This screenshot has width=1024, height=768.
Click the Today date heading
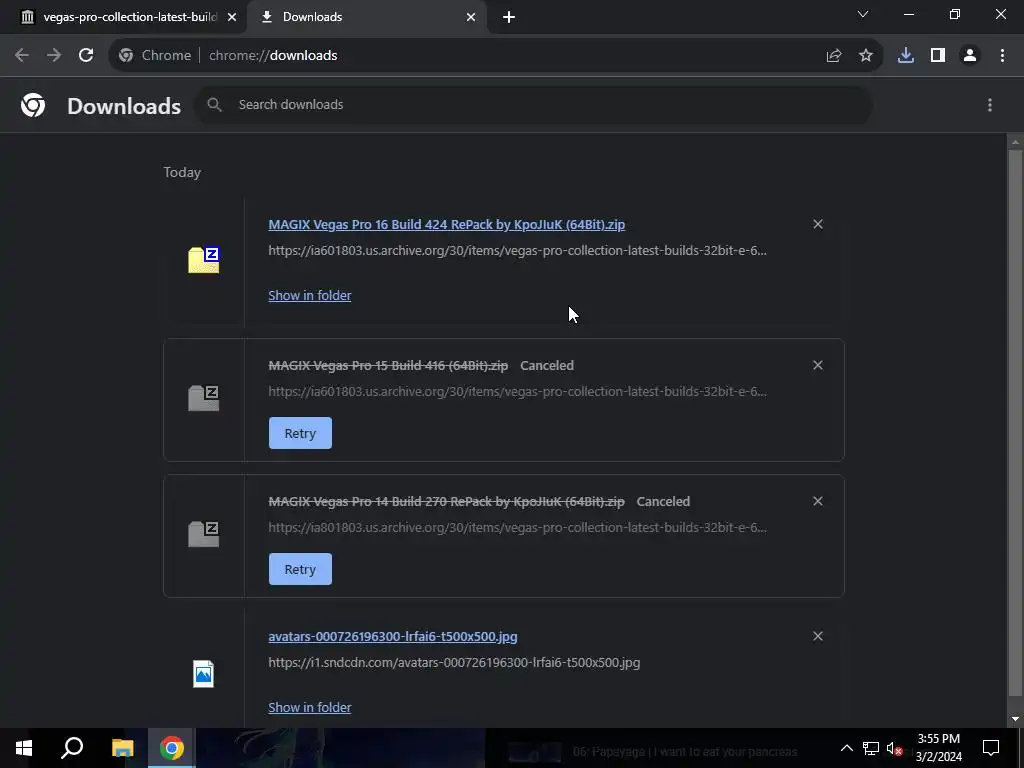point(182,172)
